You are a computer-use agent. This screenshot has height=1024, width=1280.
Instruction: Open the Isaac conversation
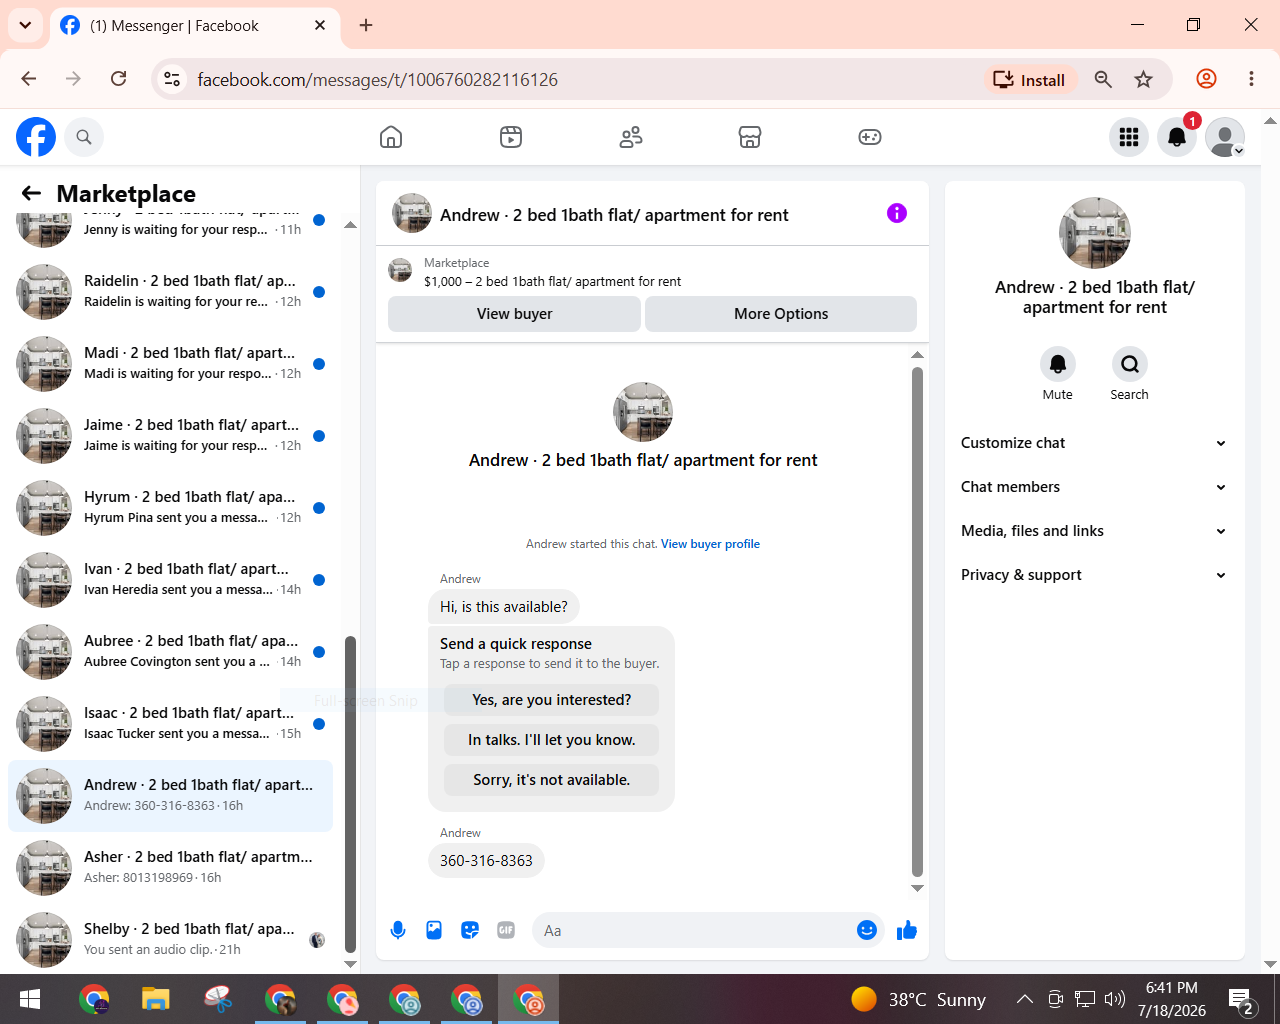170,723
